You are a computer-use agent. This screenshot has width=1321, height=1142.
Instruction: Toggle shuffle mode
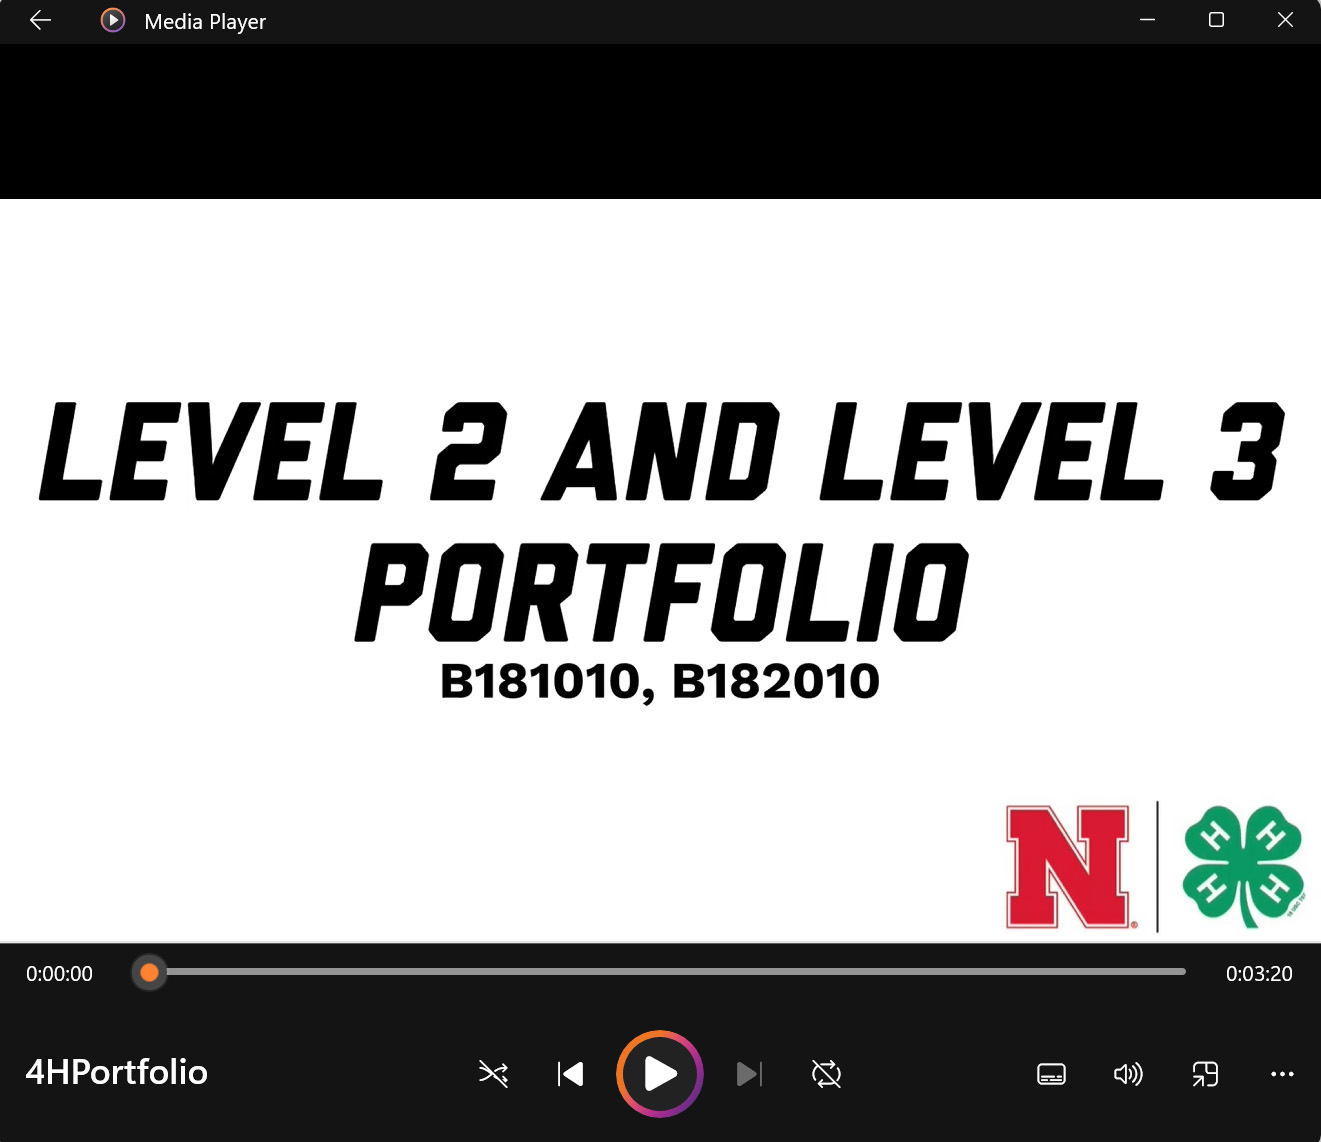(x=493, y=1074)
